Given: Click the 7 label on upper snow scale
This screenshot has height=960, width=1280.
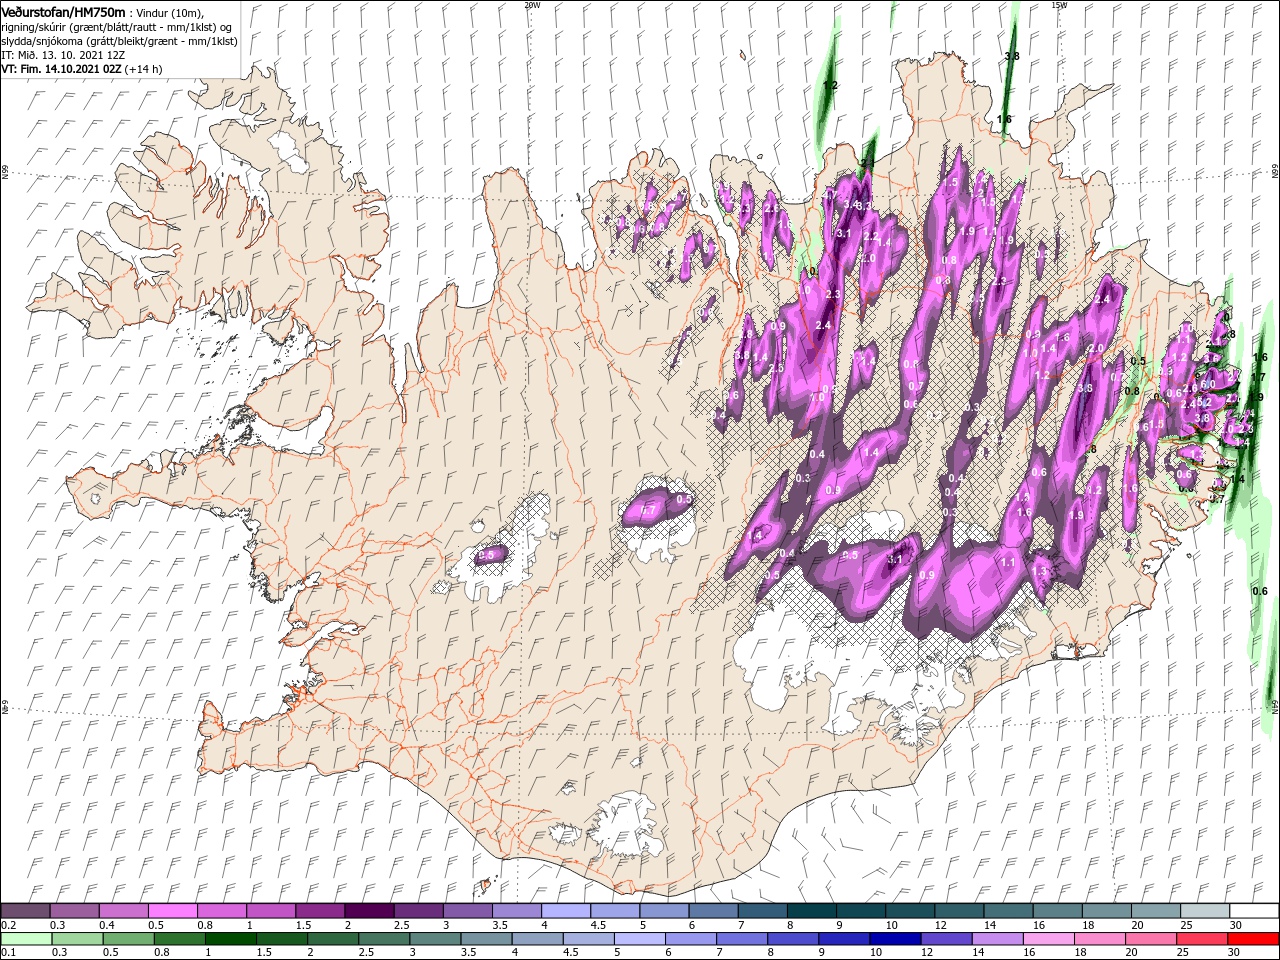Looking at the screenshot, I should click(741, 925).
